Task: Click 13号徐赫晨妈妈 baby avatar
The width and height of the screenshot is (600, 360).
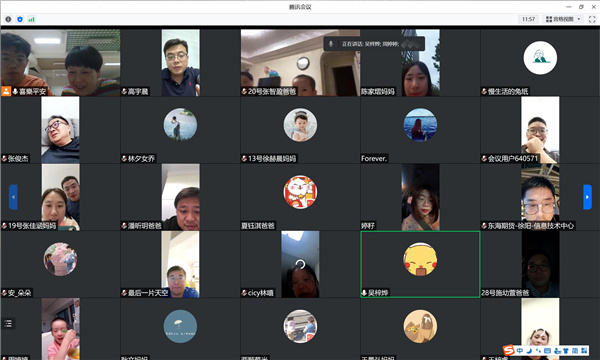Action: (300, 125)
